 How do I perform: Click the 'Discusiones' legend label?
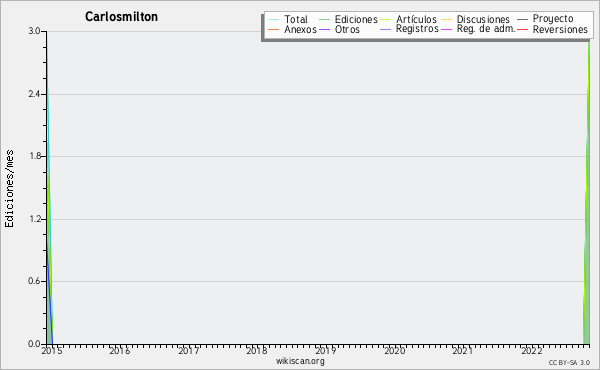[x=483, y=19]
